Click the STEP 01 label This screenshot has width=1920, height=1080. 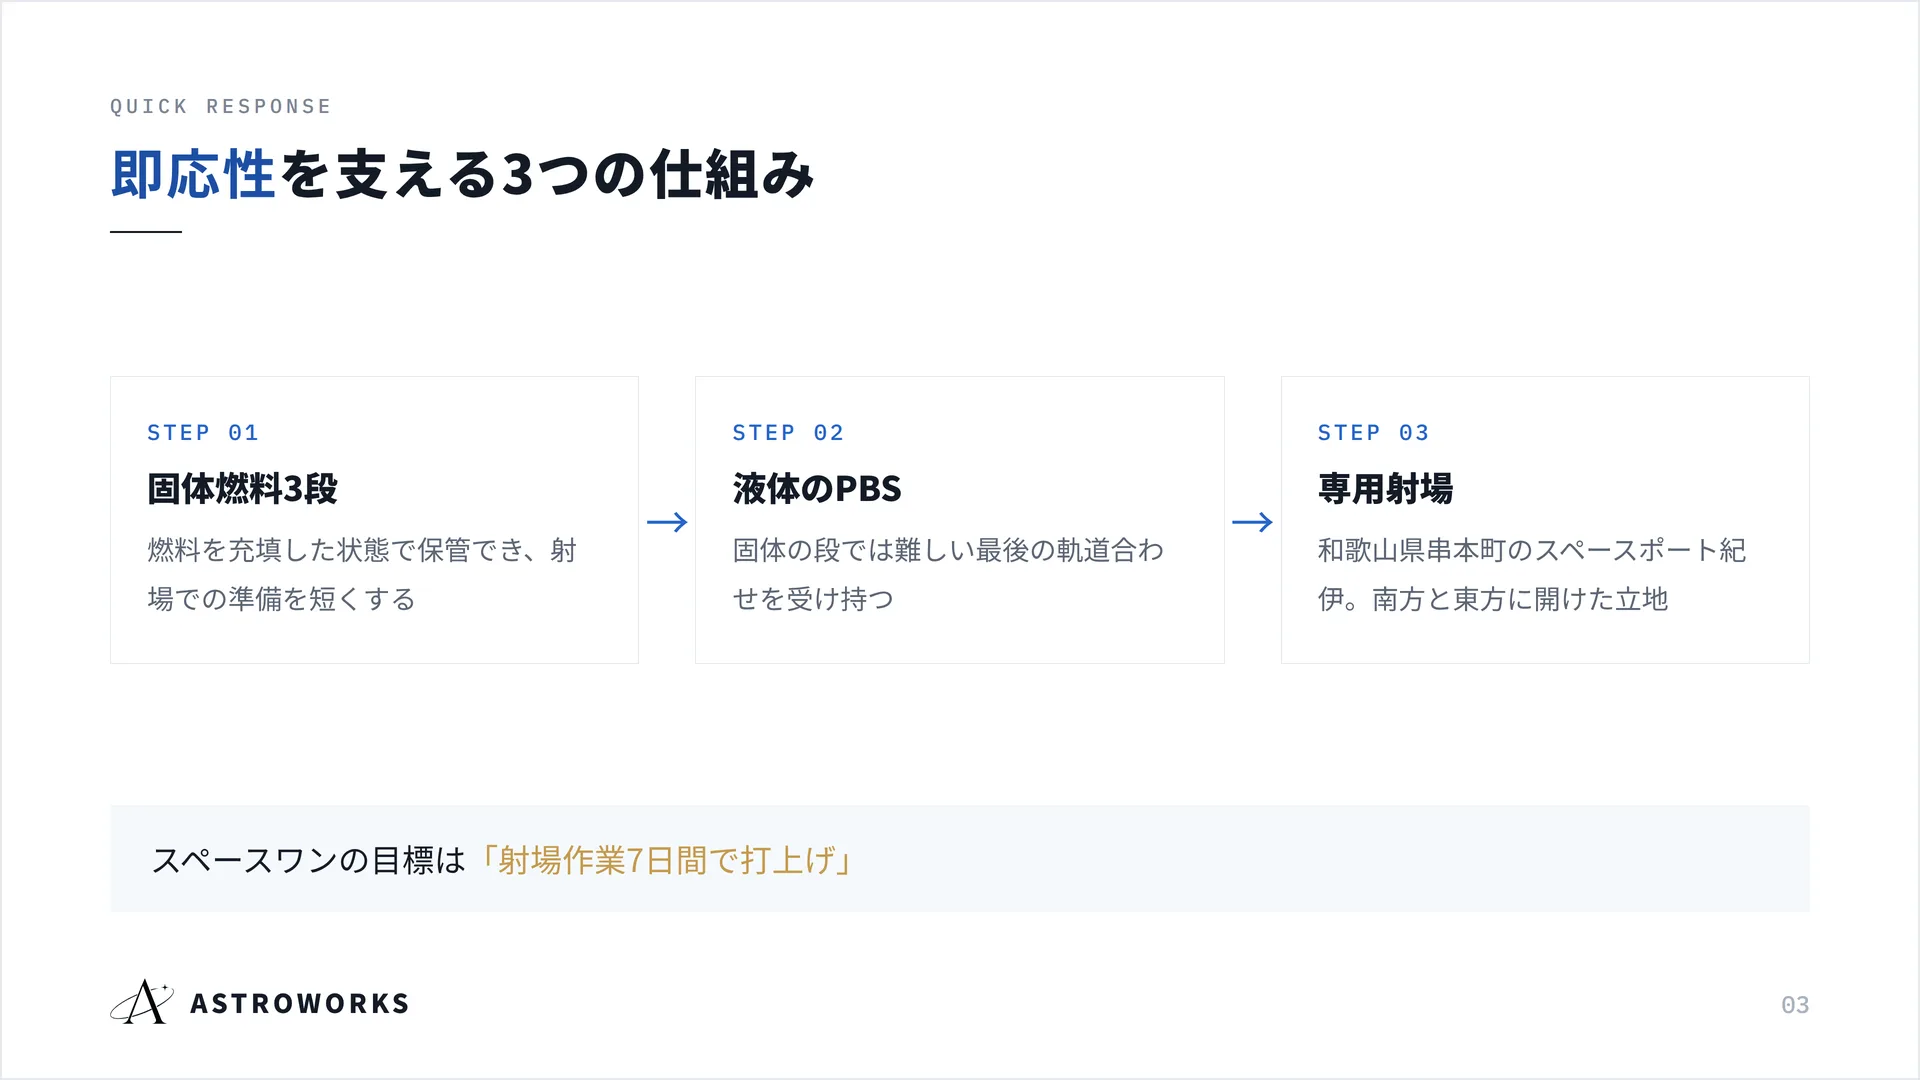click(x=203, y=432)
